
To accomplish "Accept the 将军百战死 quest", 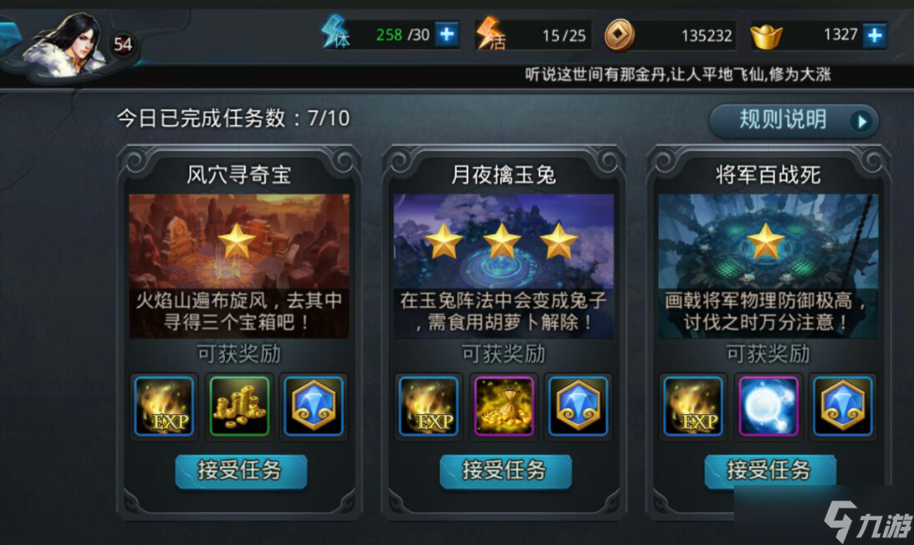I will click(770, 471).
